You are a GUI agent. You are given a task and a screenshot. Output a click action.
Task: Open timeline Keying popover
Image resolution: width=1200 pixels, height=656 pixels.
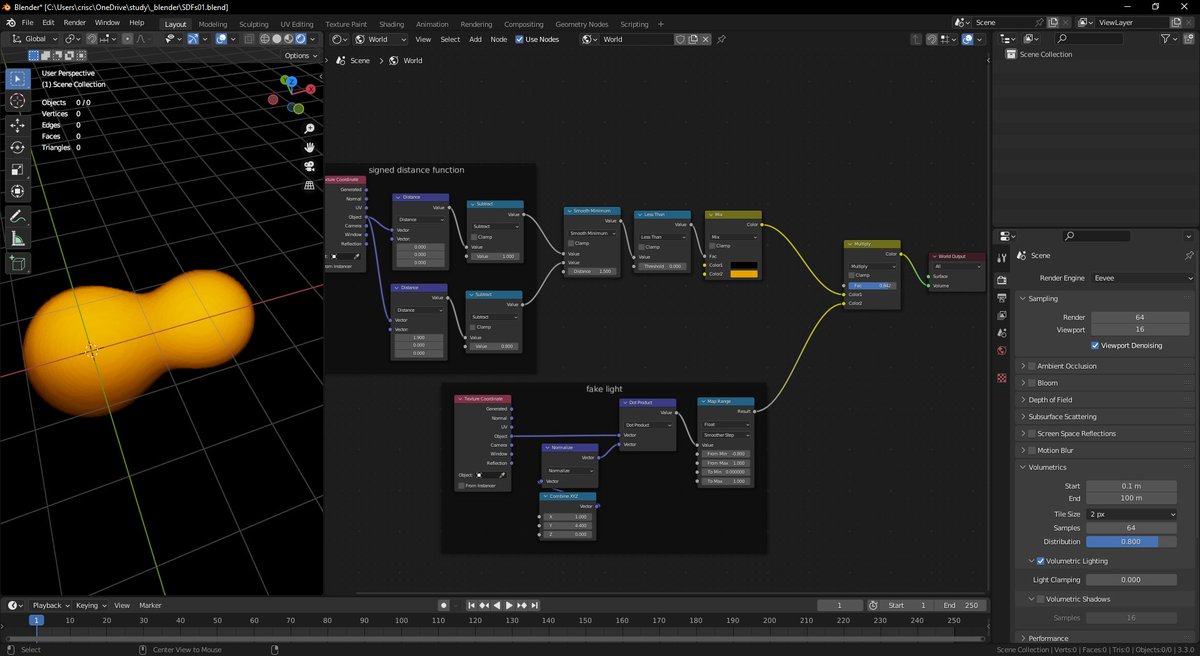(x=91, y=606)
